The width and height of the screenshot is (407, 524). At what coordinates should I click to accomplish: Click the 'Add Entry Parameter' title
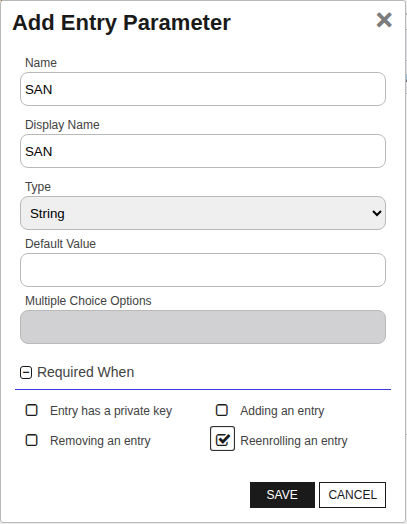[122, 23]
